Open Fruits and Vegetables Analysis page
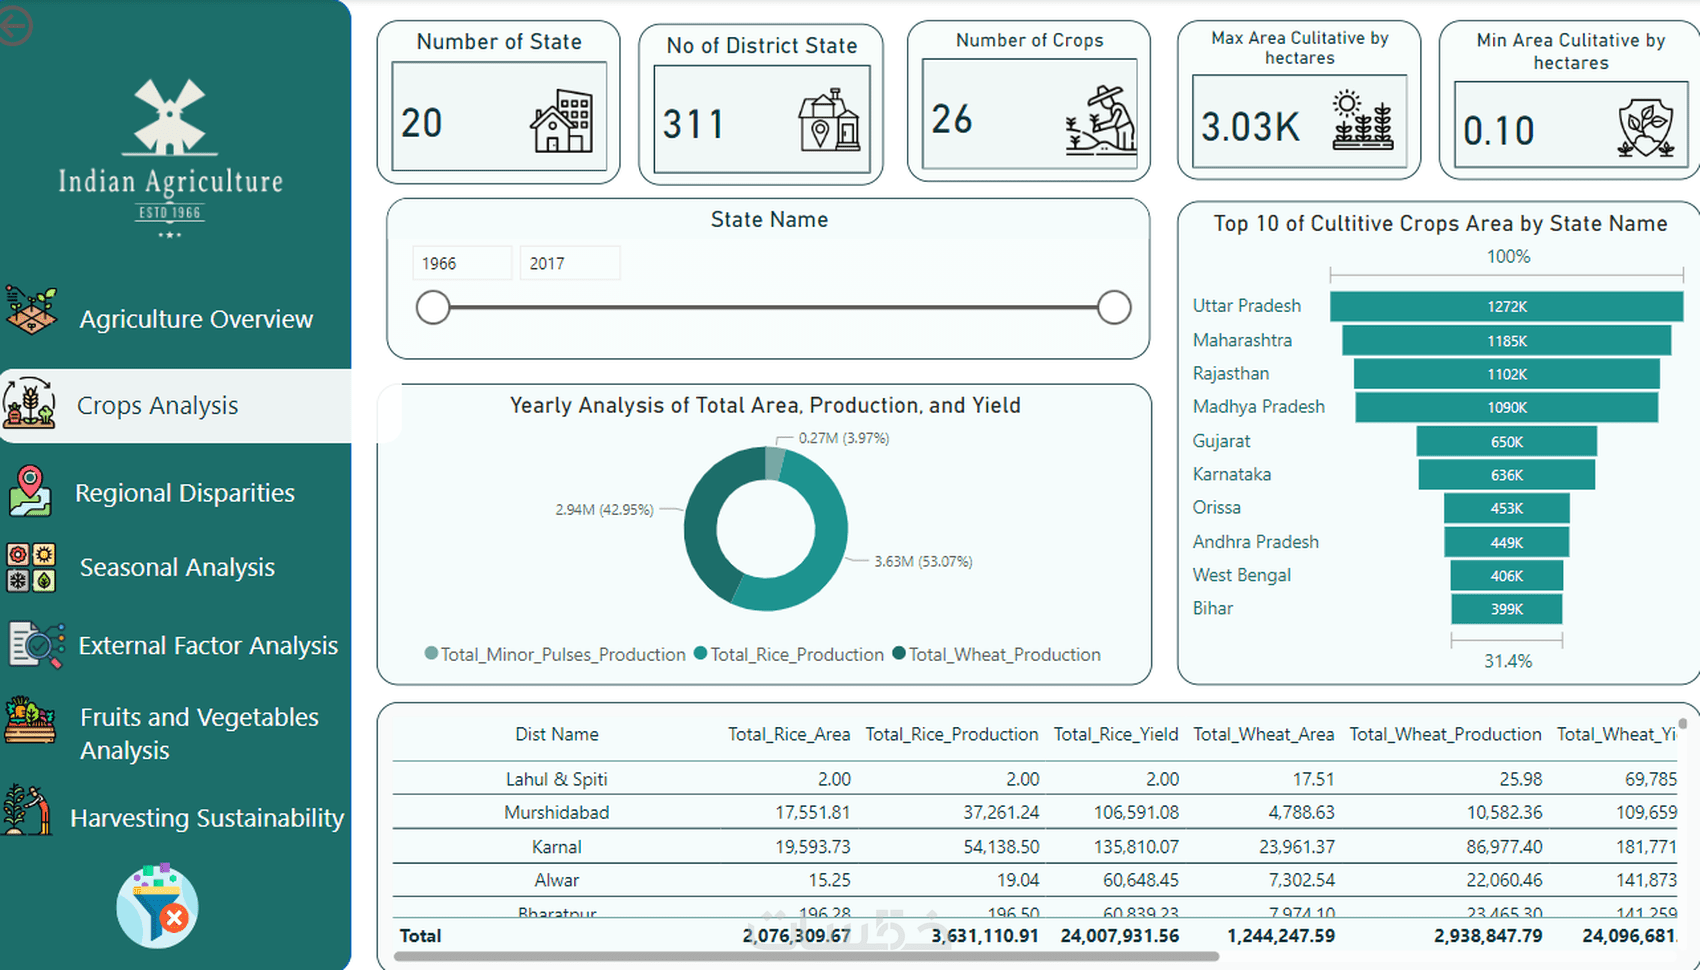 coord(199,734)
